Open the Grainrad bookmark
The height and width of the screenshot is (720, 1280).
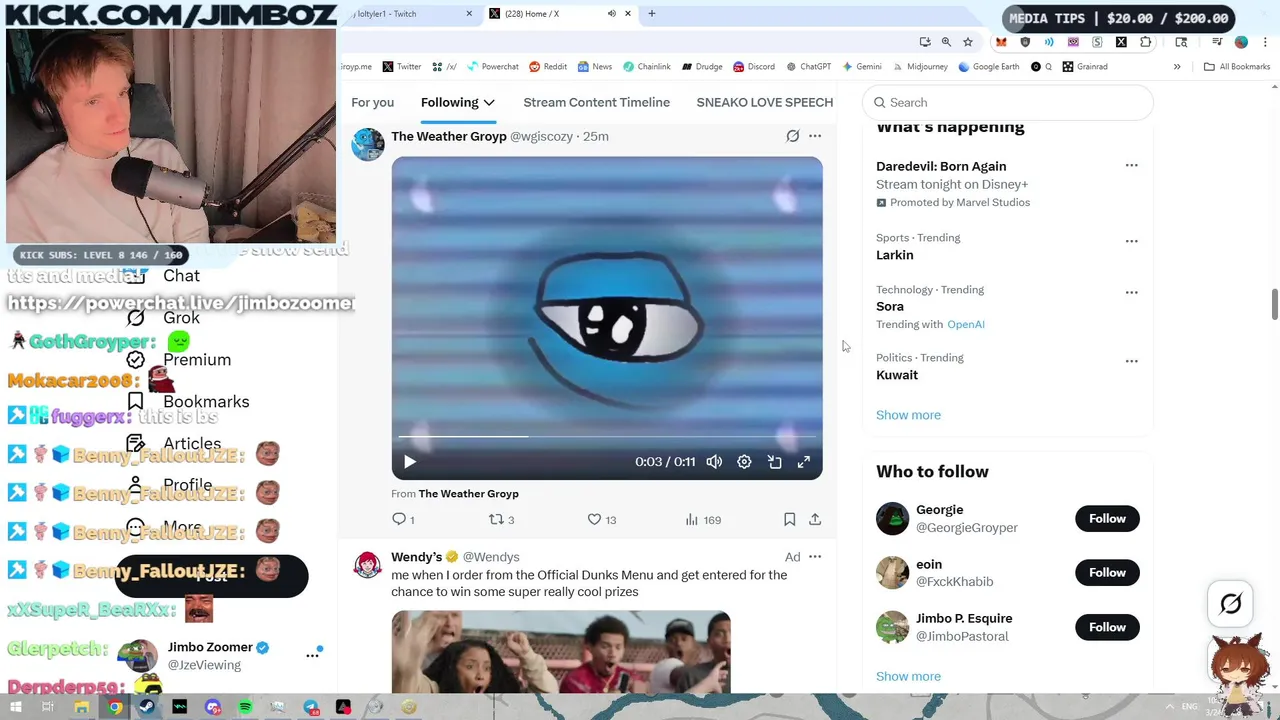click(x=1085, y=67)
